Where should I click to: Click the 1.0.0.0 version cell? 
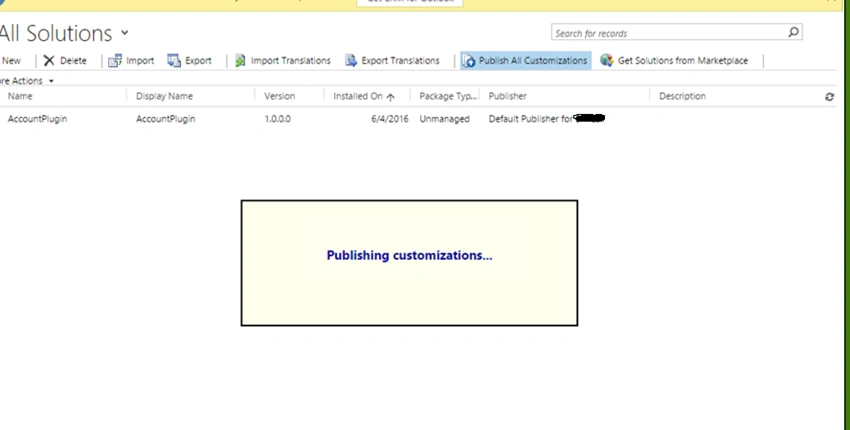tap(278, 119)
